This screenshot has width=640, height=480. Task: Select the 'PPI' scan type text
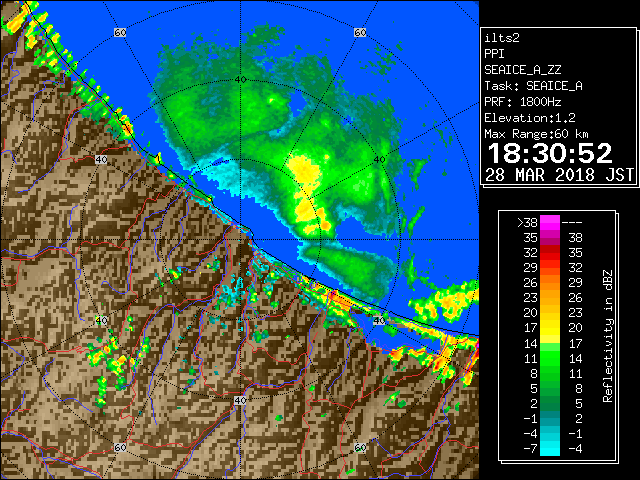pyautogui.click(x=494, y=54)
